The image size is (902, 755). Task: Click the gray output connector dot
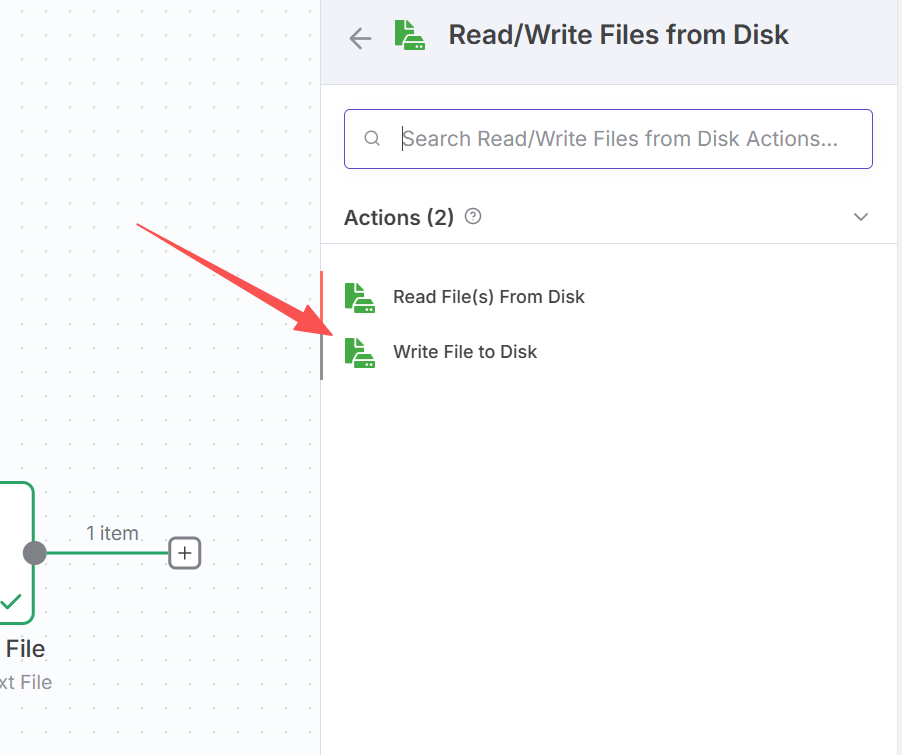click(35, 552)
